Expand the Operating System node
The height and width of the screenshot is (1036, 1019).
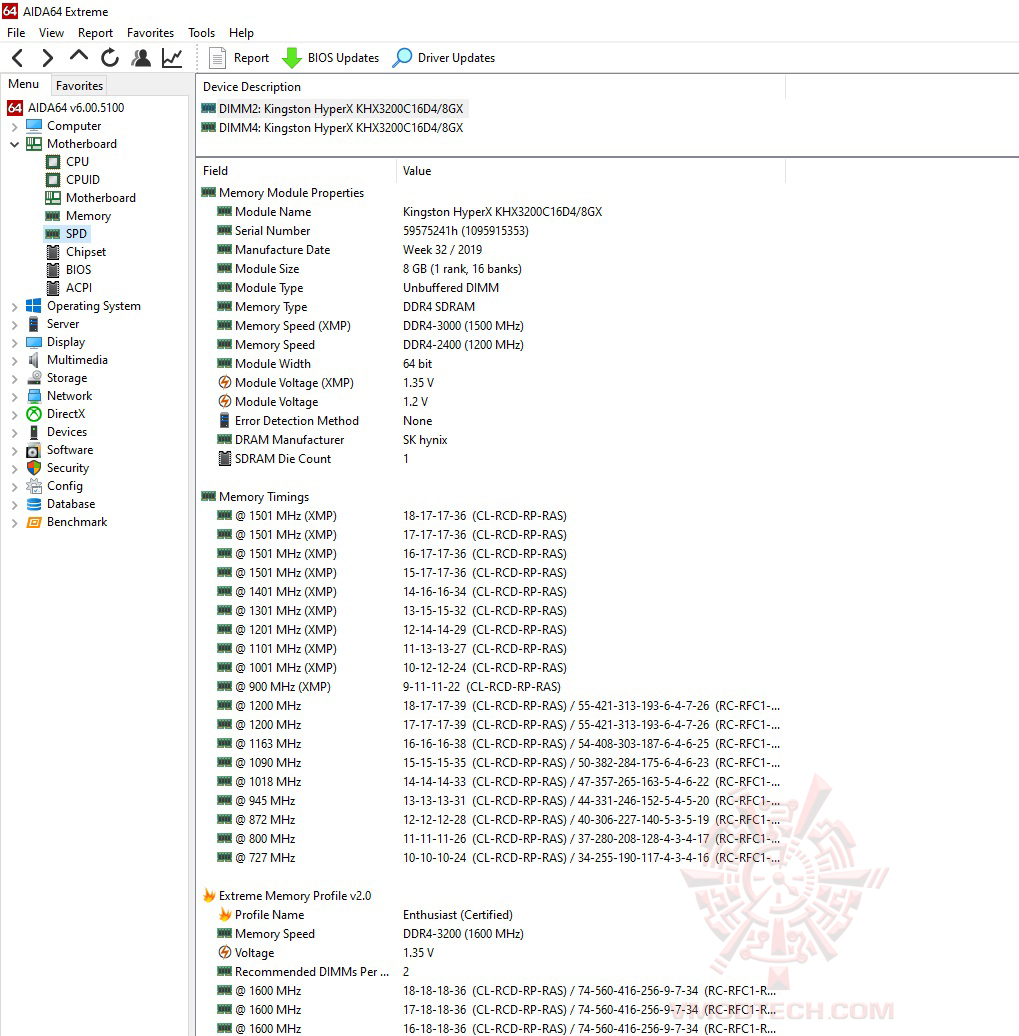click(x=15, y=307)
